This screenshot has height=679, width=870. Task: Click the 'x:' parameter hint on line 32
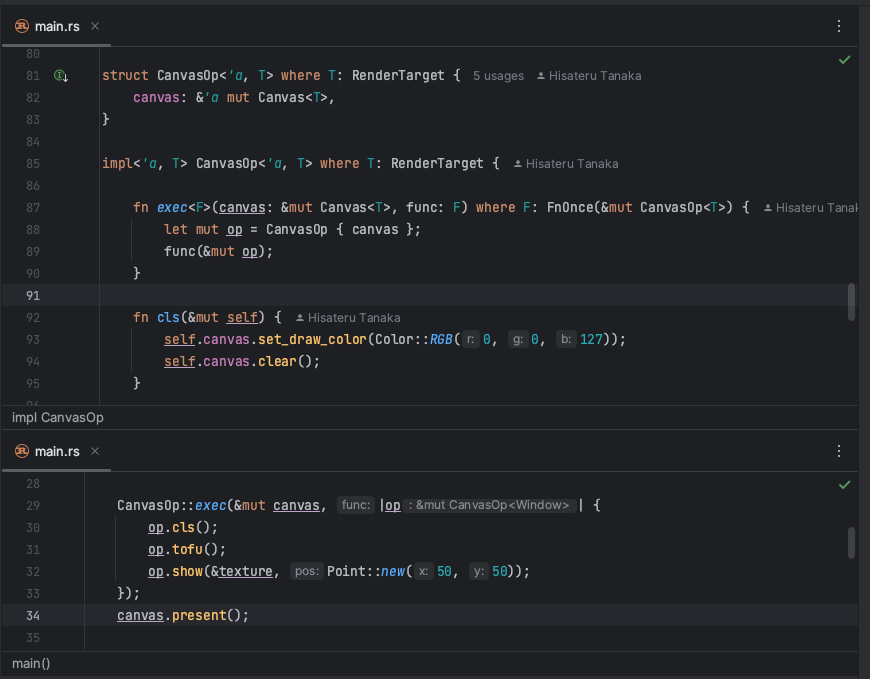pos(423,571)
